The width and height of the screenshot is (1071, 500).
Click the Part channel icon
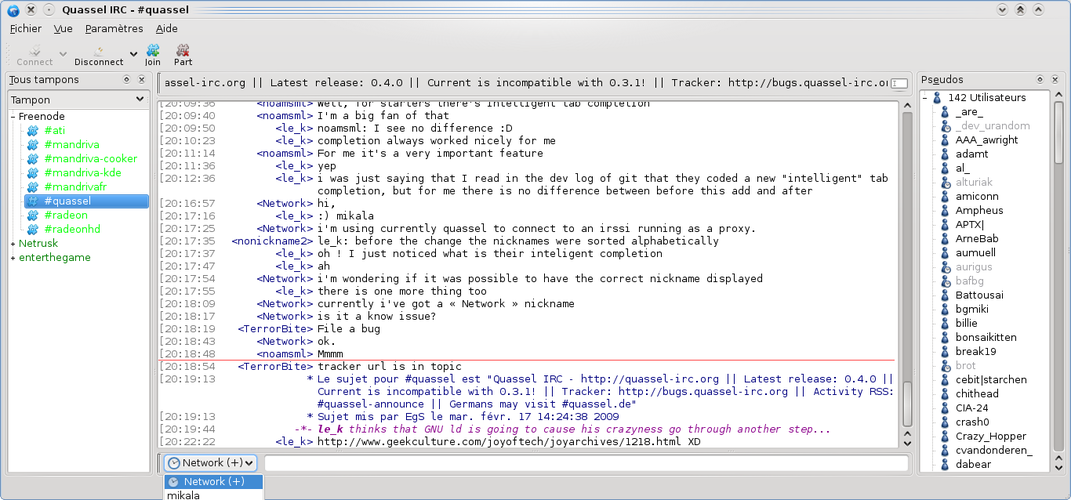[x=182, y=51]
